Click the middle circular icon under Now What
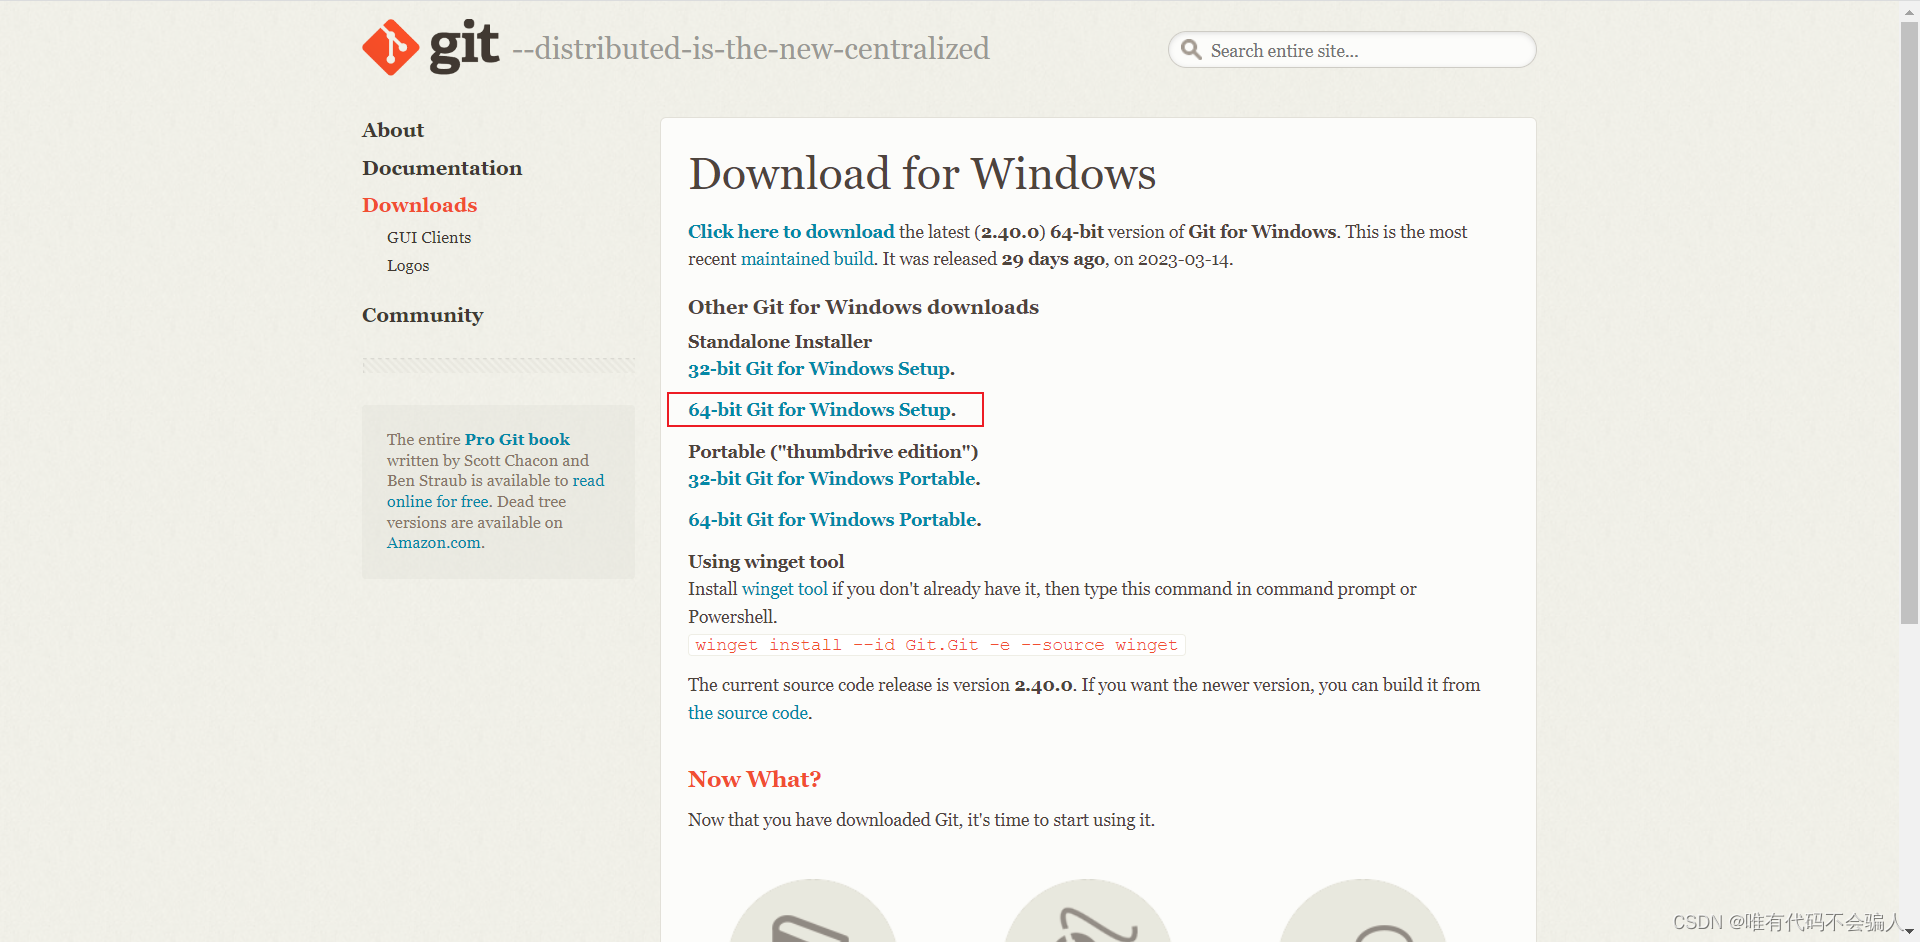Image resolution: width=1920 pixels, height=942 pixels. pos(1088,911)
